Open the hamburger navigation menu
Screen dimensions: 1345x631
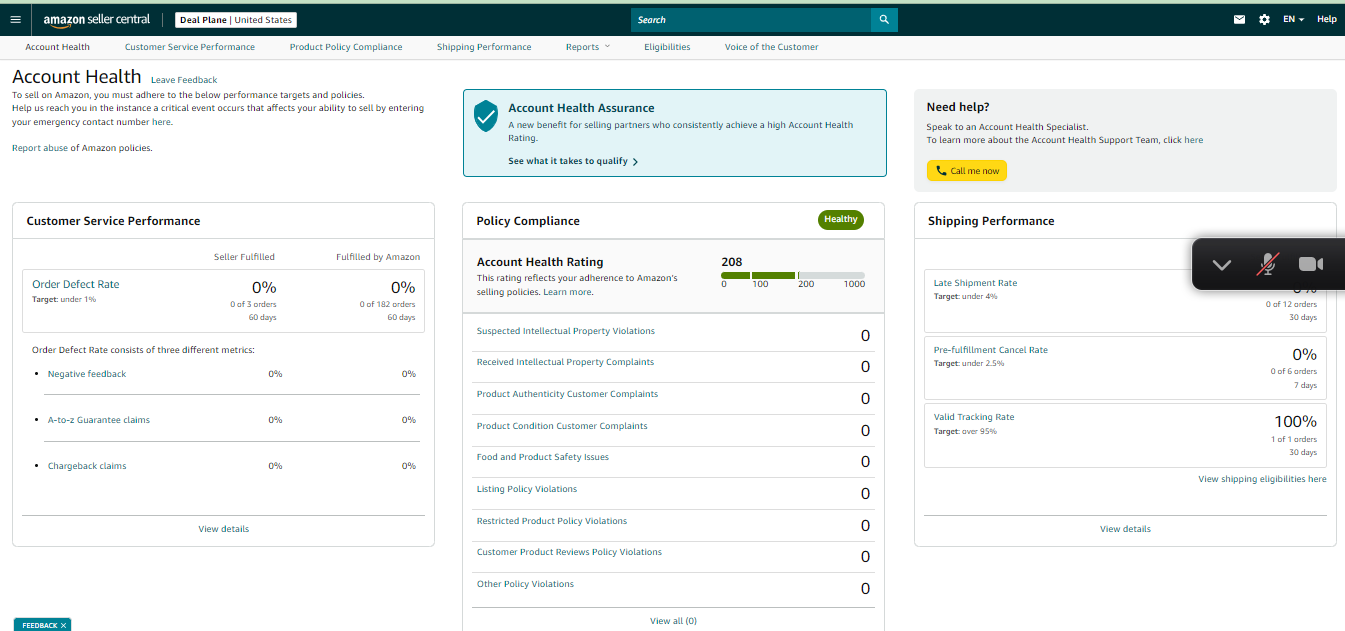coord(15,20)
